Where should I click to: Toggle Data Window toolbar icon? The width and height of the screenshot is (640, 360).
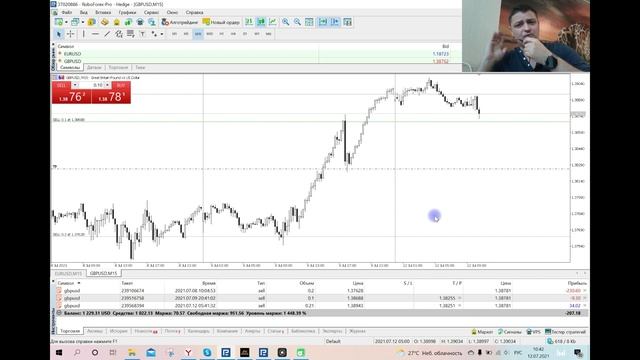[x=104, y=22]
